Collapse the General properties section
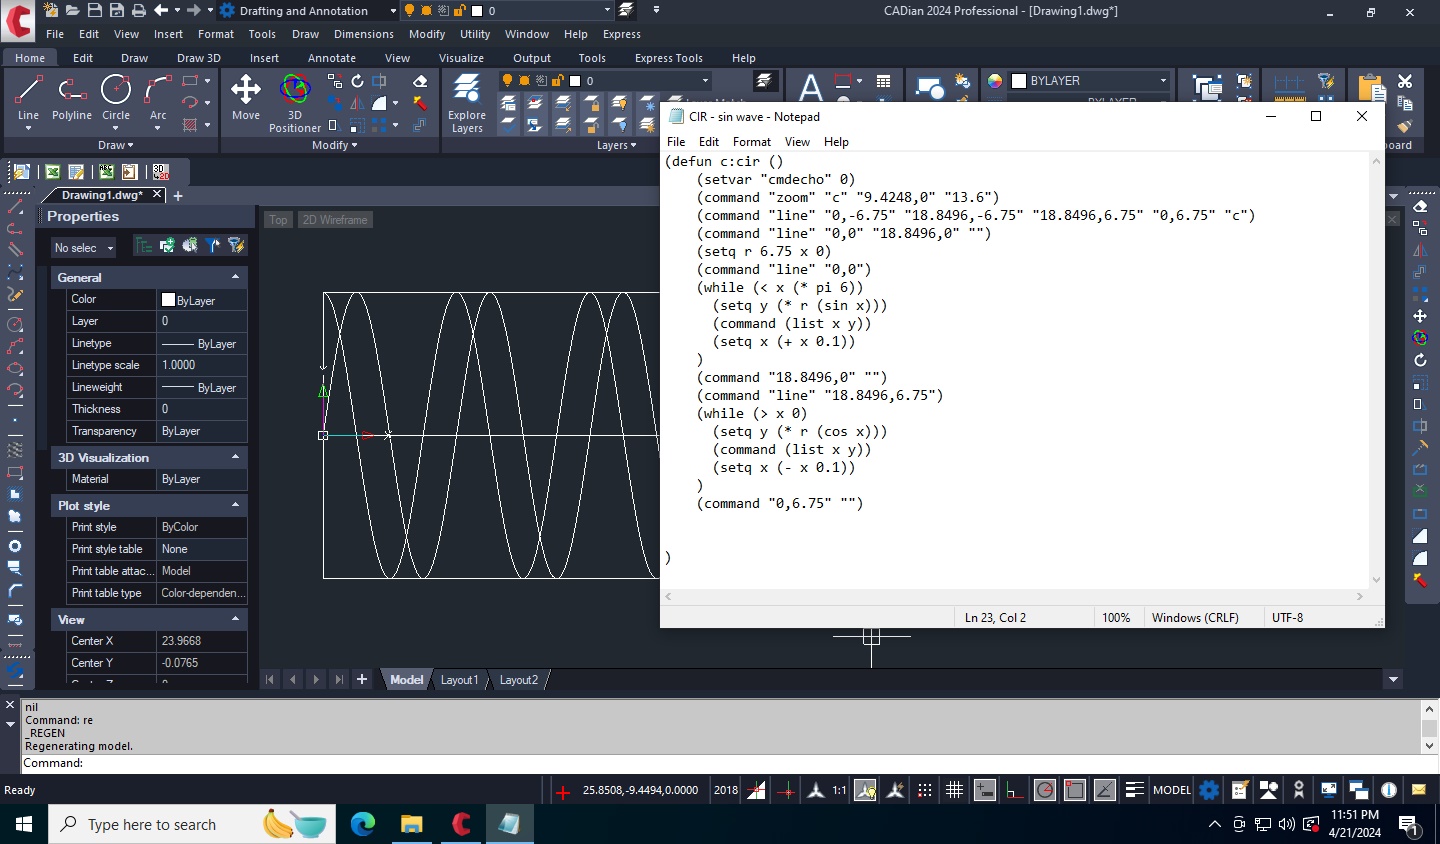The width and height of the screenshot is (1440, 844). 235,277
